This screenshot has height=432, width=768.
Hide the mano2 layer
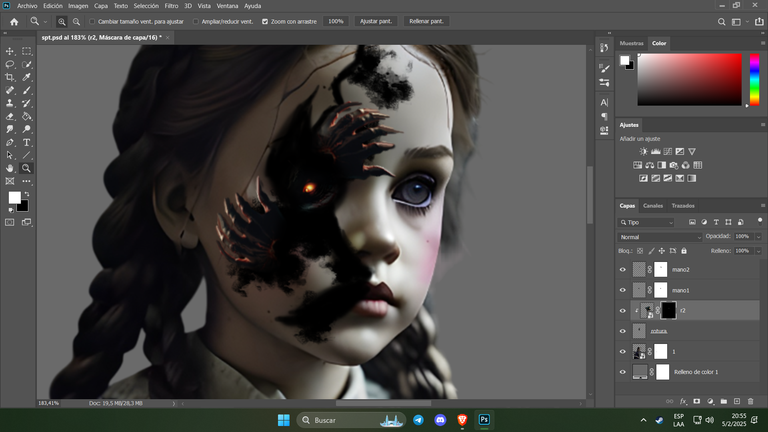623,269
